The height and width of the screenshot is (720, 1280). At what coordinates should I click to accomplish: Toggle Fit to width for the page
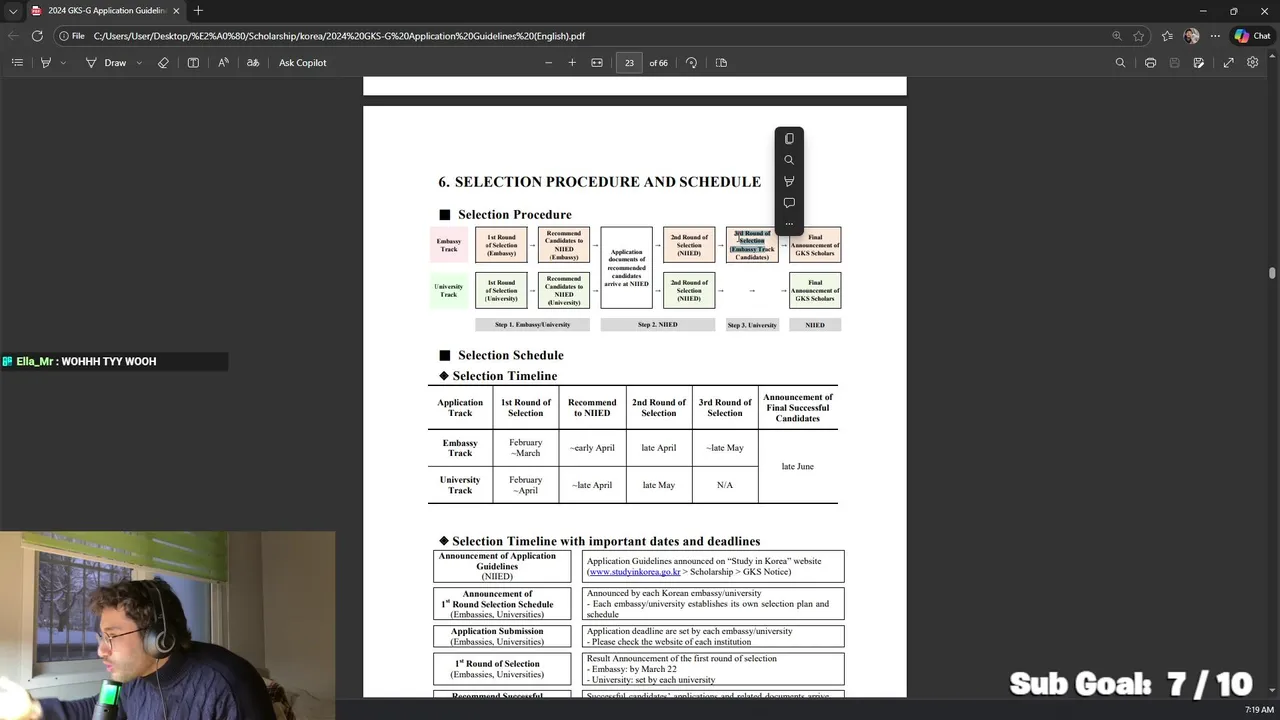[x=597, y=62]
